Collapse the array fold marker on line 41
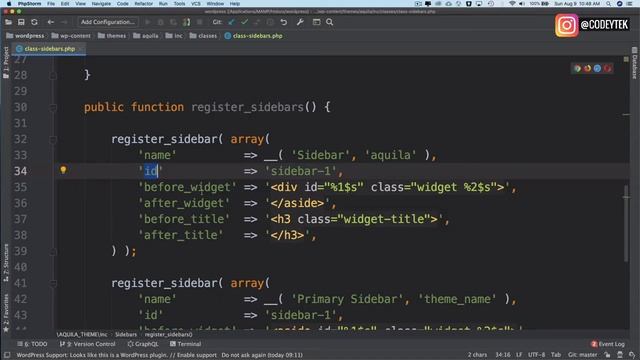640x360 pixels. click(x=53, y=283)
